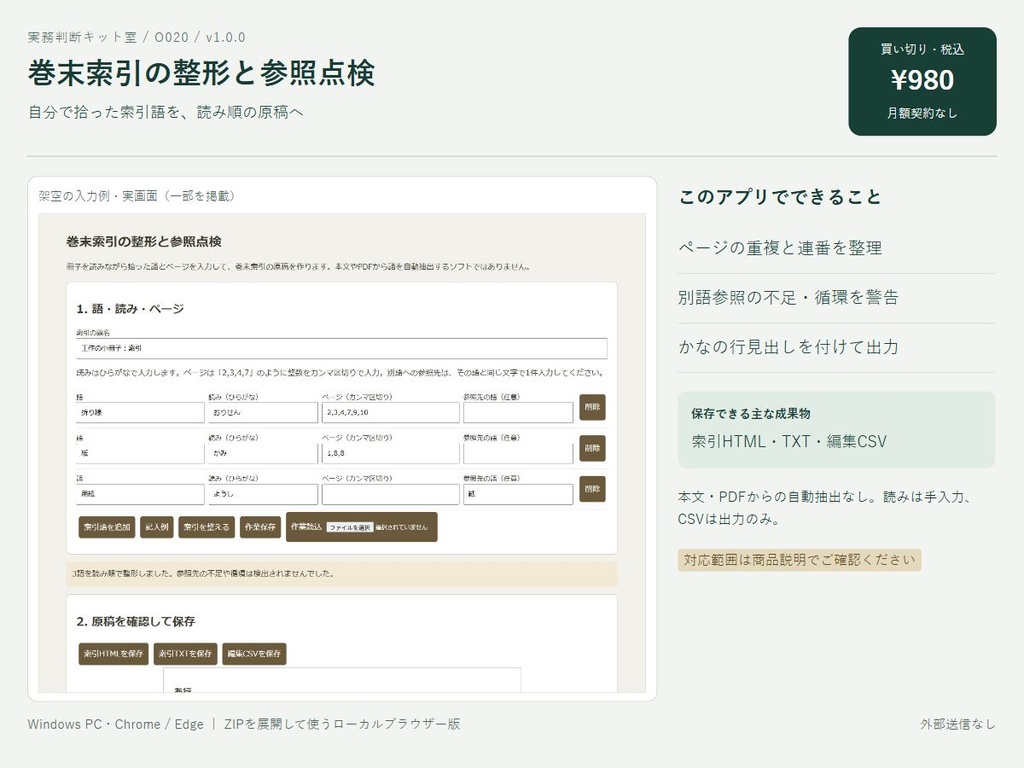Click footer text Windows PC・Chrome / Edge
Screen dimensions: 1024x768
pyautogui.click(x=116, y=724)
